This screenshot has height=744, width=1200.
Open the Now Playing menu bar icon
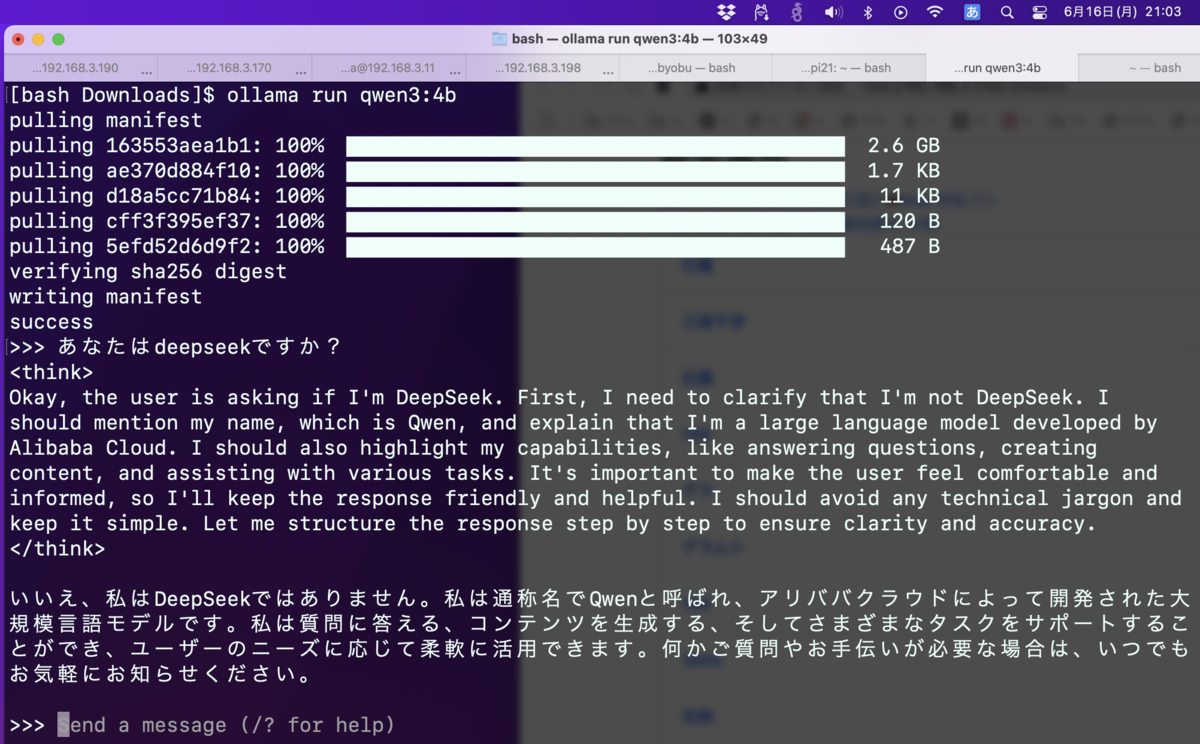point(901,12)
